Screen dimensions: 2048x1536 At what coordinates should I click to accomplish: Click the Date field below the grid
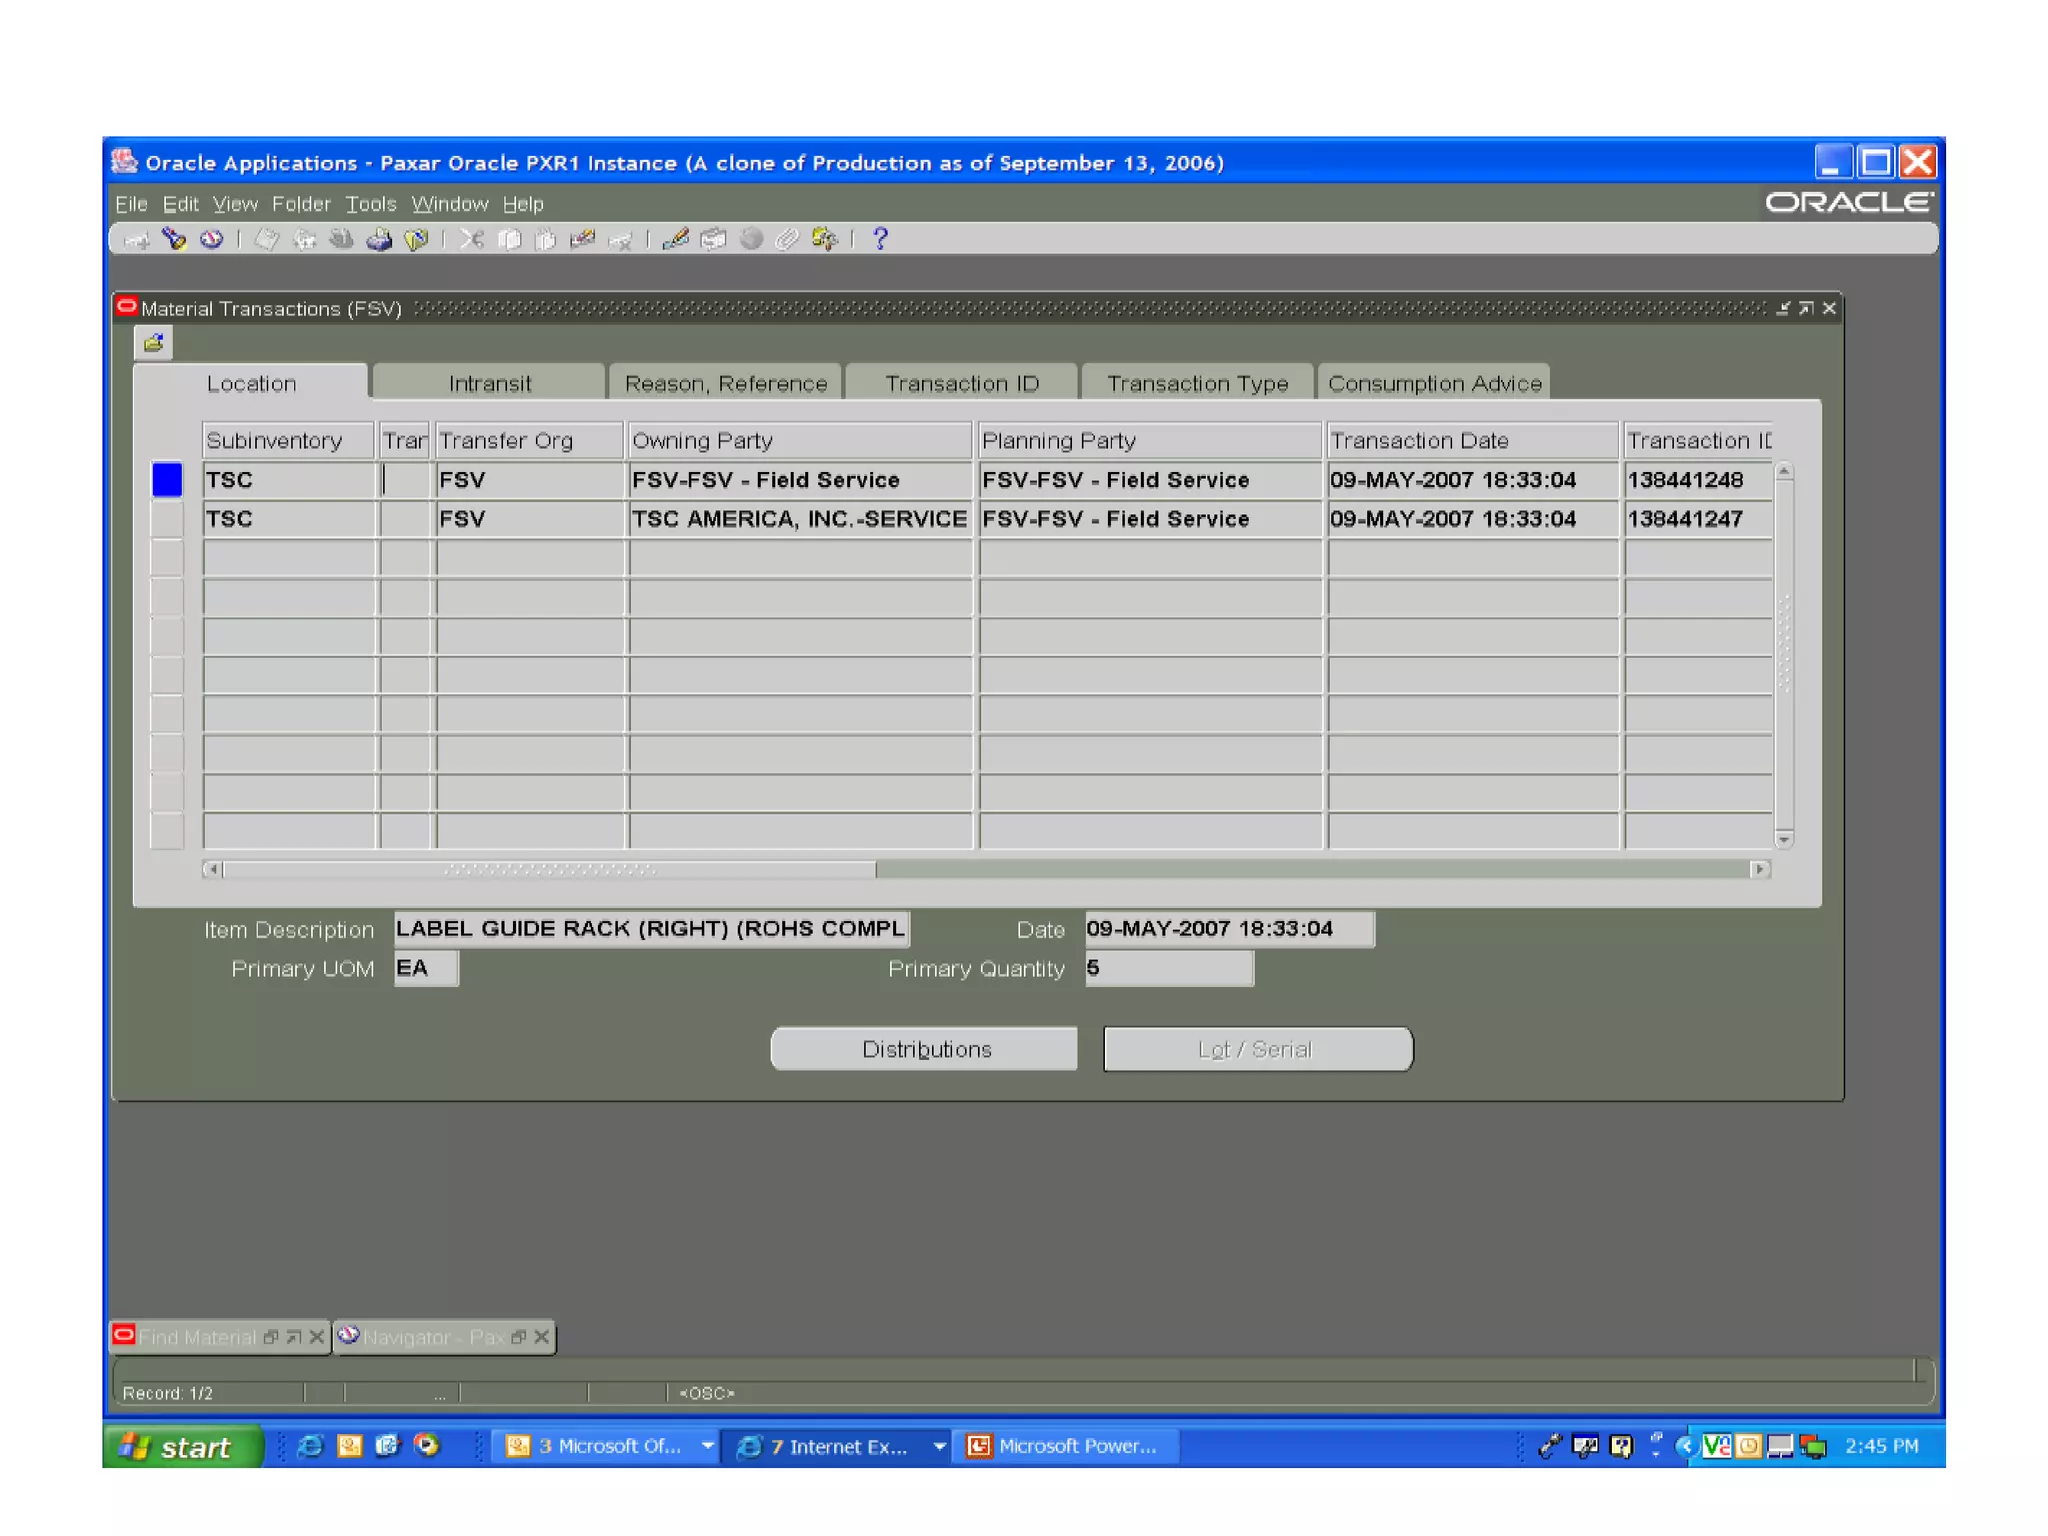1229,929
